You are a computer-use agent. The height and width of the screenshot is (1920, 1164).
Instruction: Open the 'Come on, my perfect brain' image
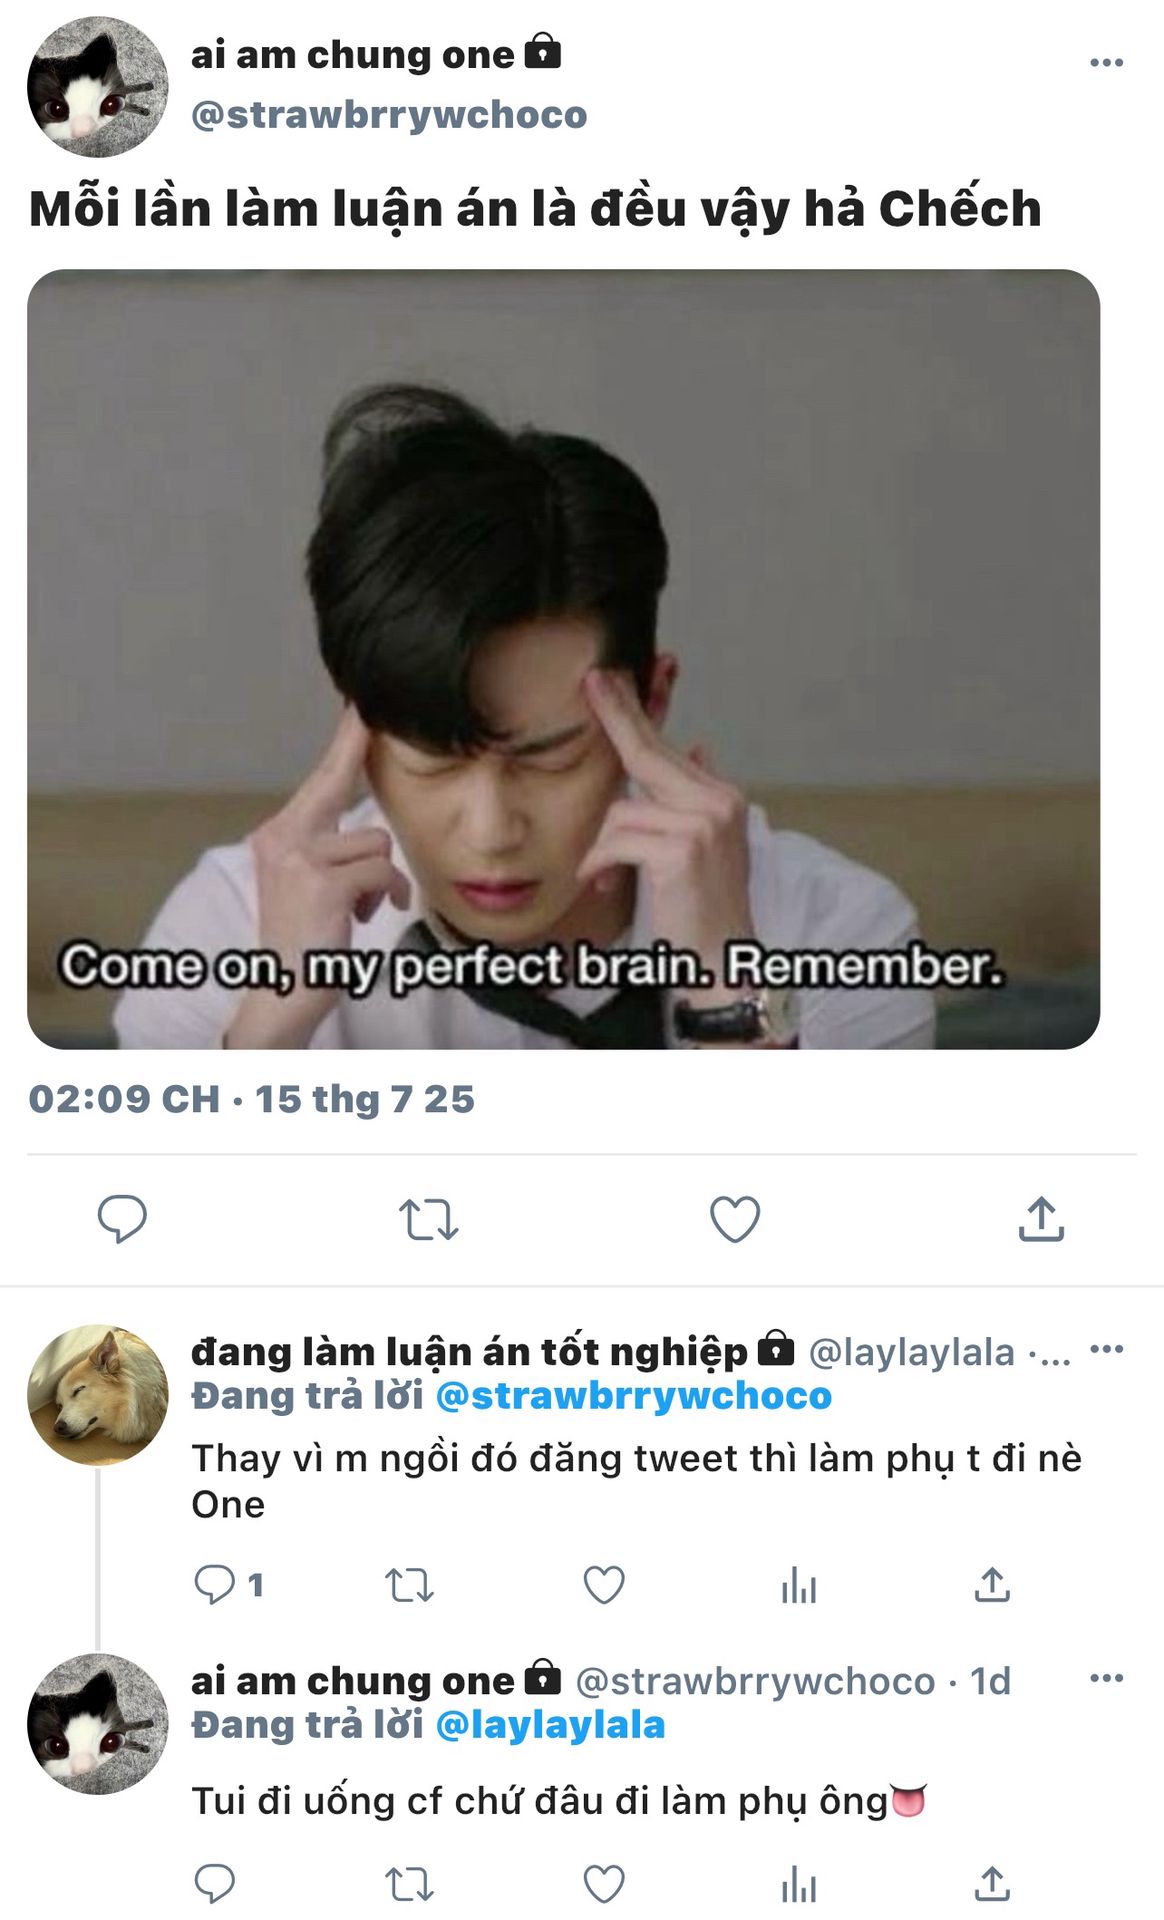563,659
